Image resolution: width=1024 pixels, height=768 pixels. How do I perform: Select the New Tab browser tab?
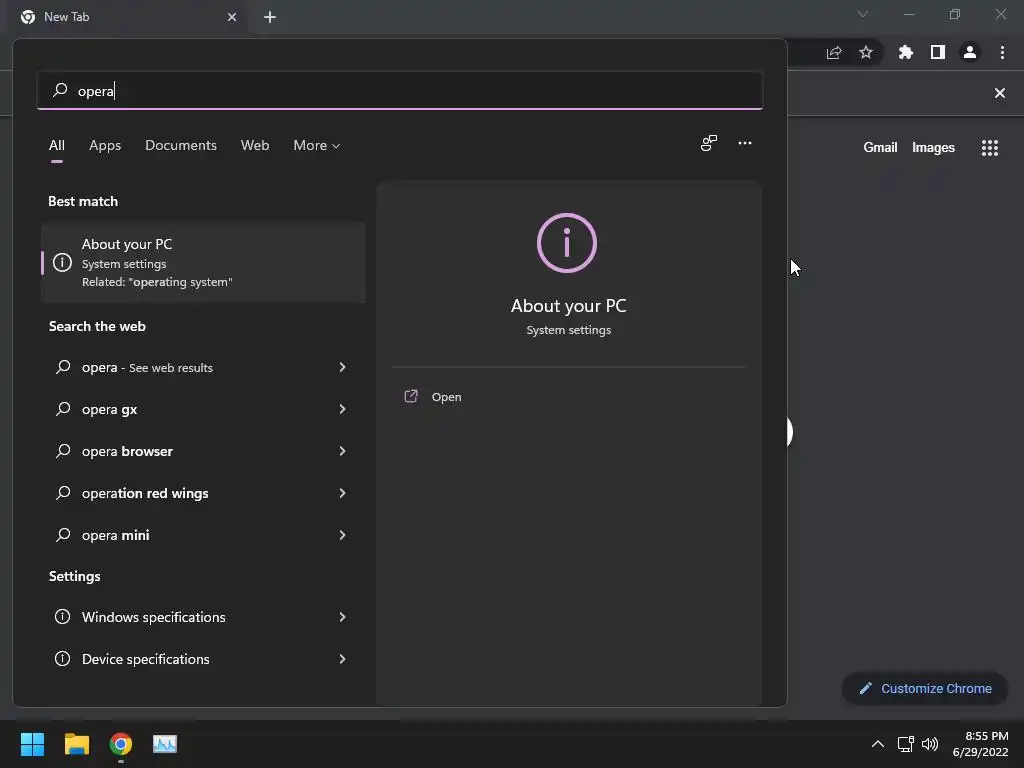[127, 17]
